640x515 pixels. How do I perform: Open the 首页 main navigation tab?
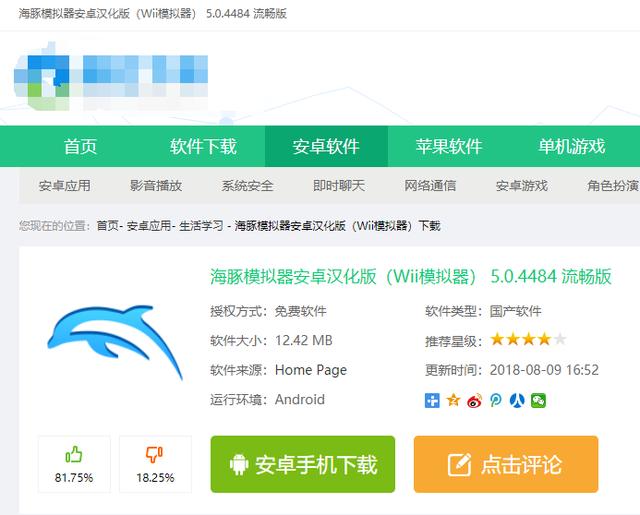click(x=80, y=146)
